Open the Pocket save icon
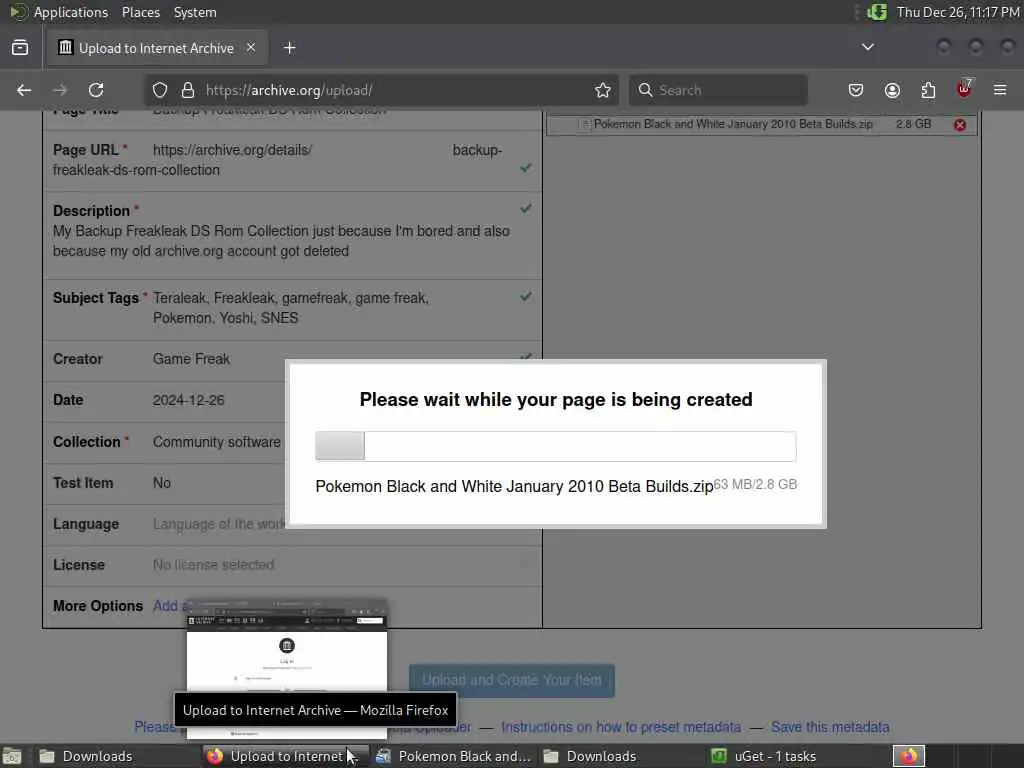1024x768 pixels. [856, 90]
